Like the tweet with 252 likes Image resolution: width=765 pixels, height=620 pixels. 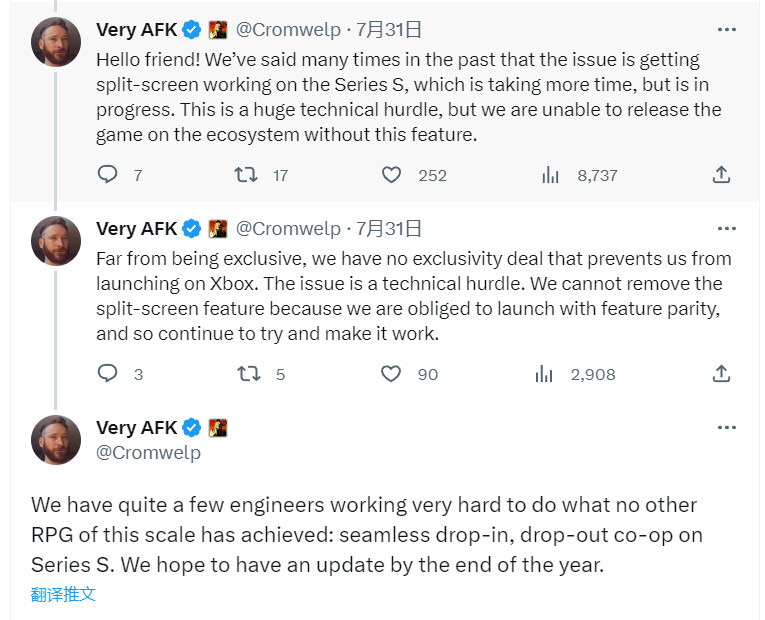[392, 175]
